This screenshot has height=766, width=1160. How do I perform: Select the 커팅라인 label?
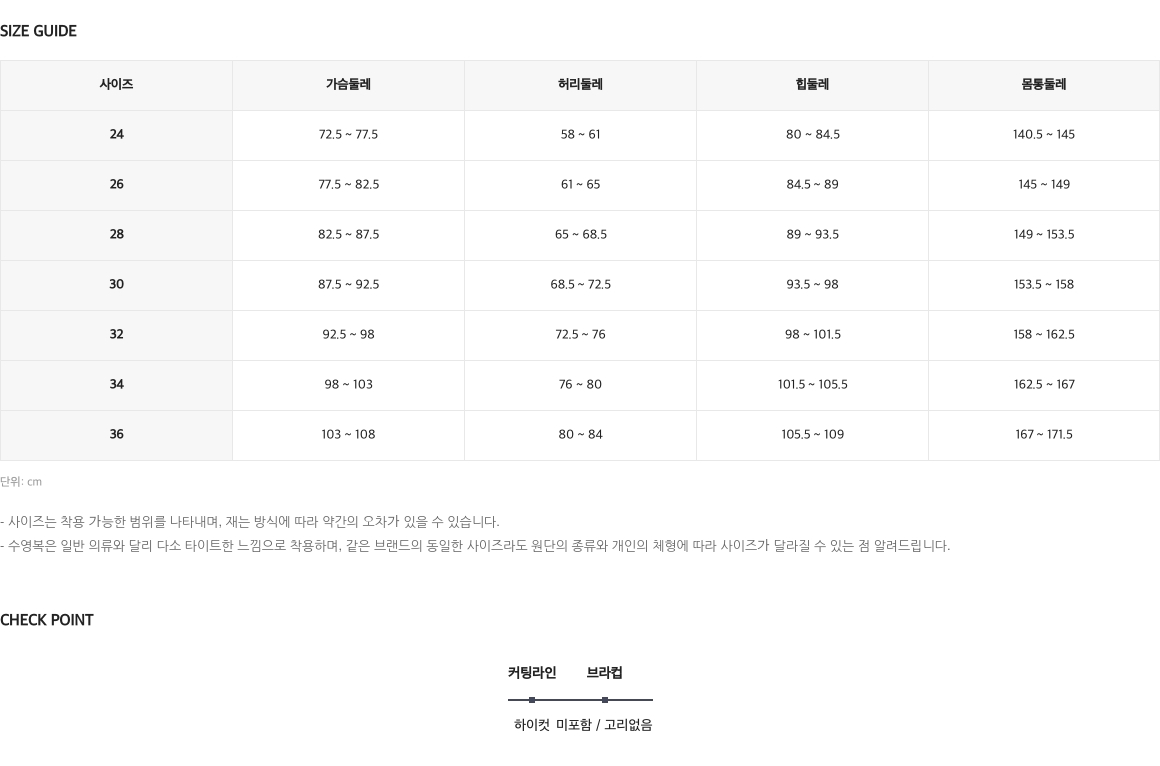pyautogui.click(x=532, y=673)
